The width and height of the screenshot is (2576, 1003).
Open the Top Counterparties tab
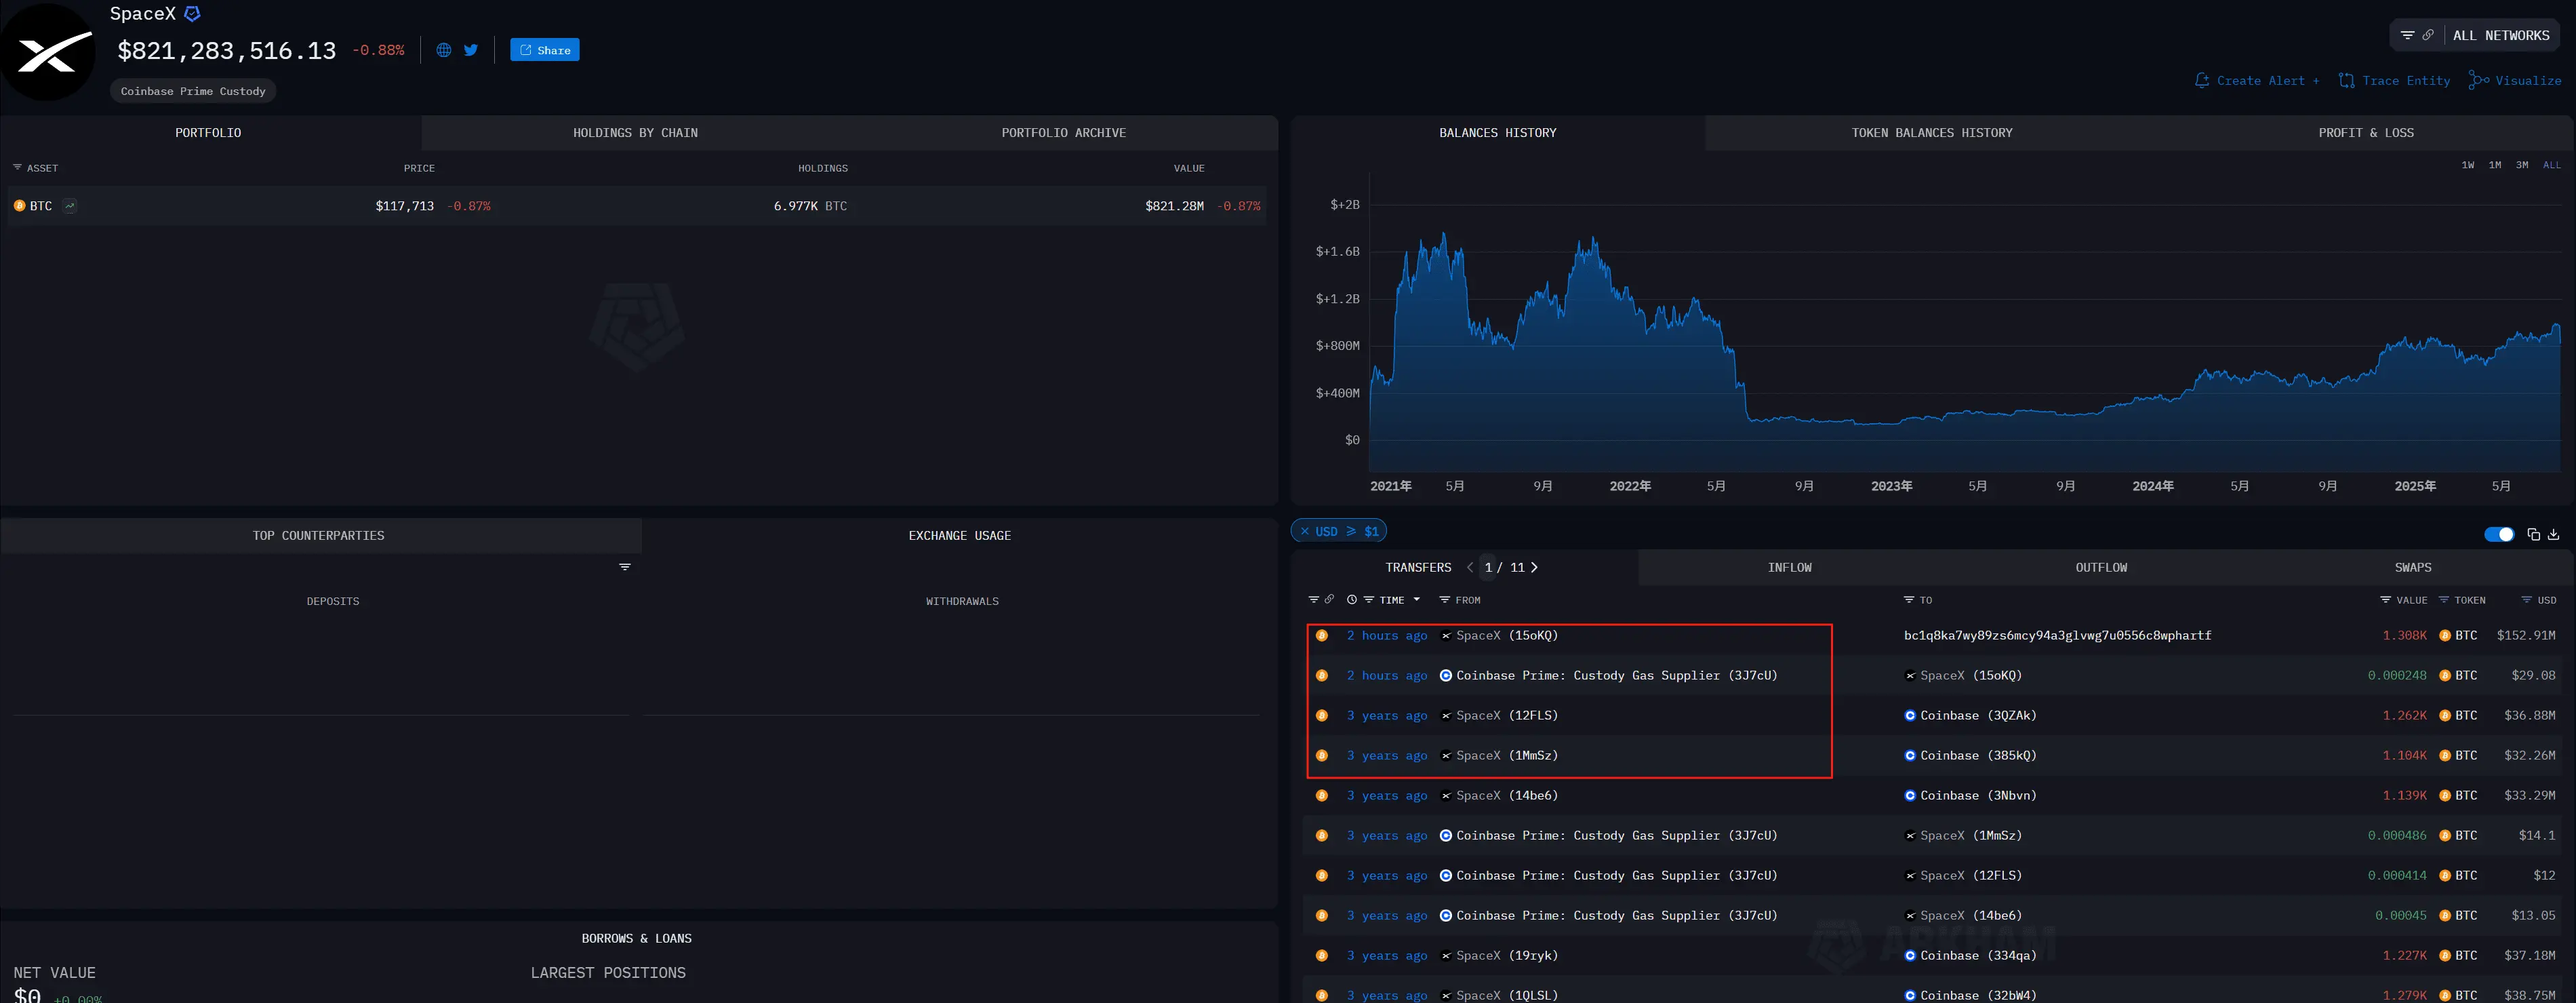[319, 536]
